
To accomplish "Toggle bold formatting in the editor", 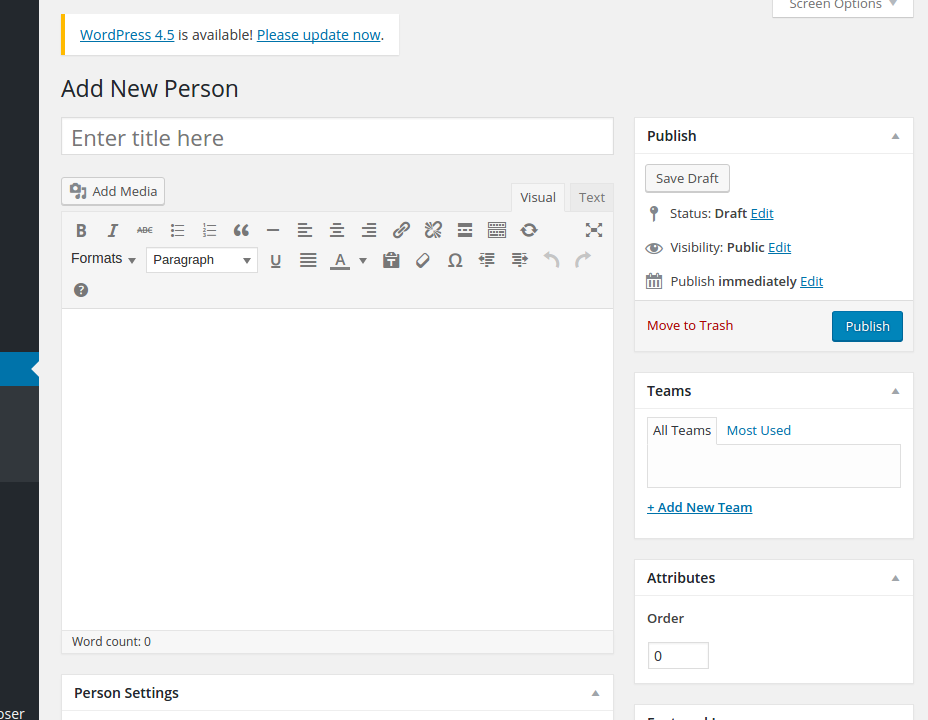I will [x=81, y=230].
